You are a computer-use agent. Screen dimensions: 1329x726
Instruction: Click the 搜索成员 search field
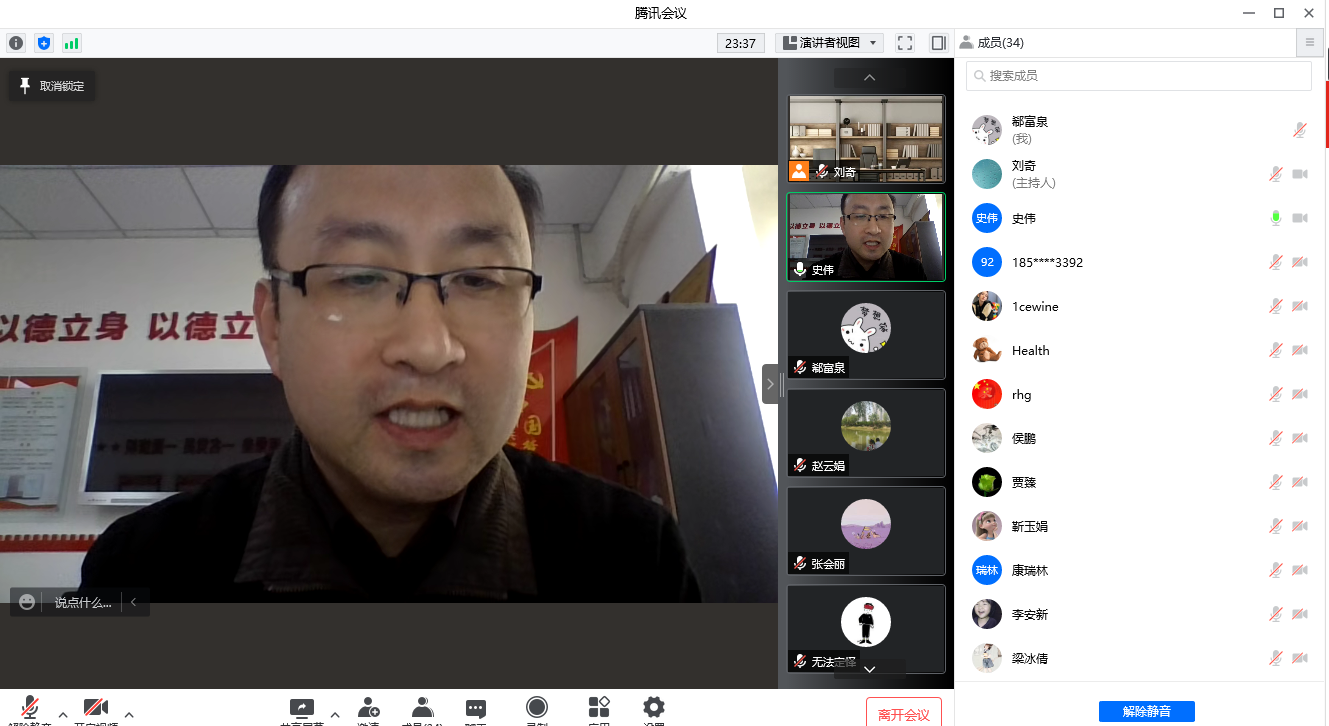pyautogui.click(x=1138, y=76)
